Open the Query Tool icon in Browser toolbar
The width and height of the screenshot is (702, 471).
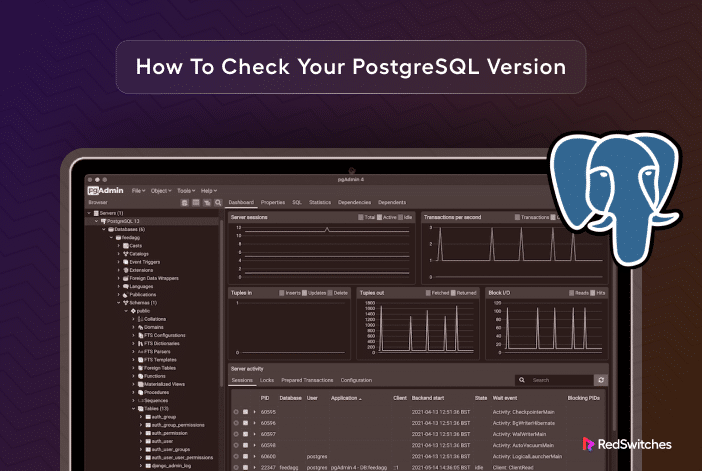184,203
